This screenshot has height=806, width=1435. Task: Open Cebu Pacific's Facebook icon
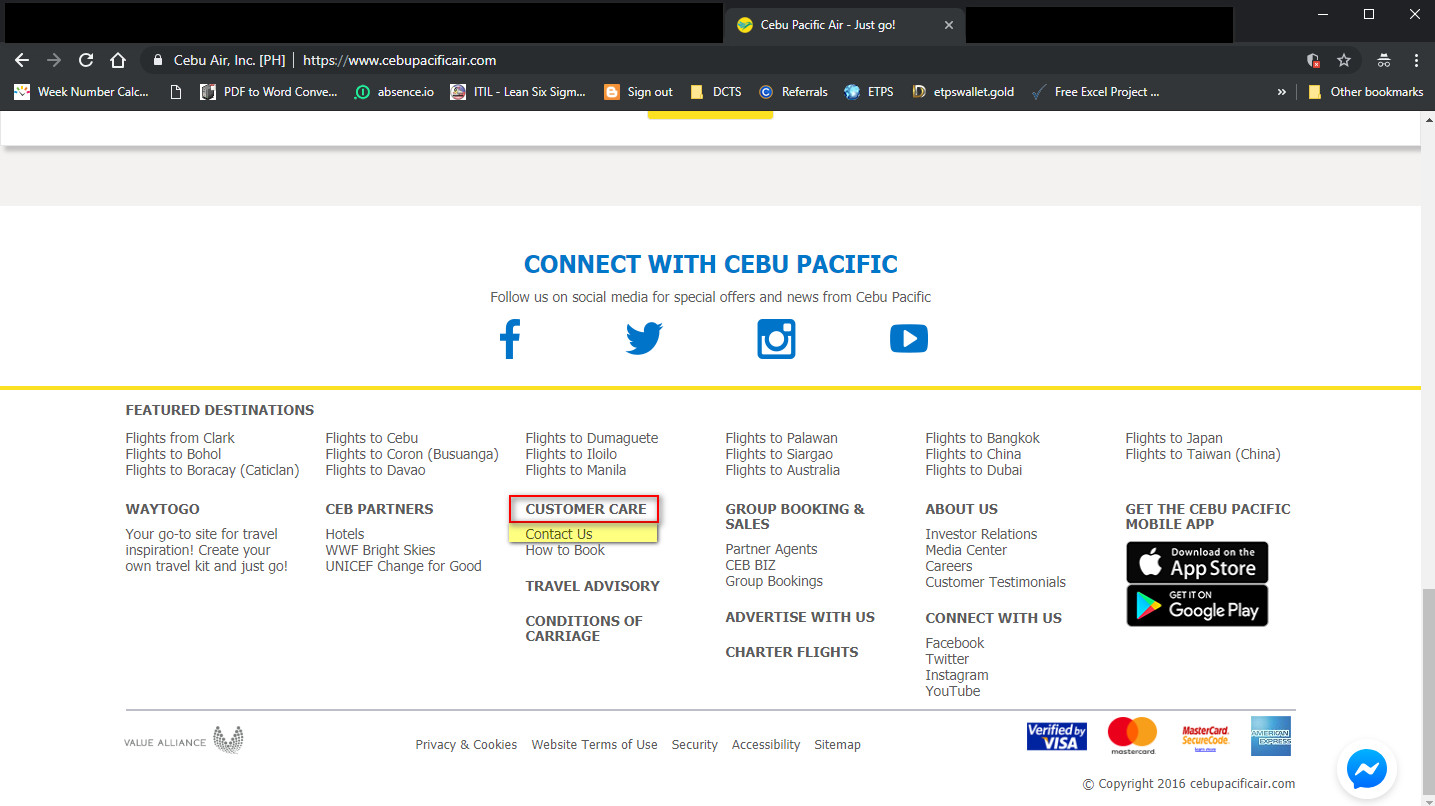[x=510, y=339]
